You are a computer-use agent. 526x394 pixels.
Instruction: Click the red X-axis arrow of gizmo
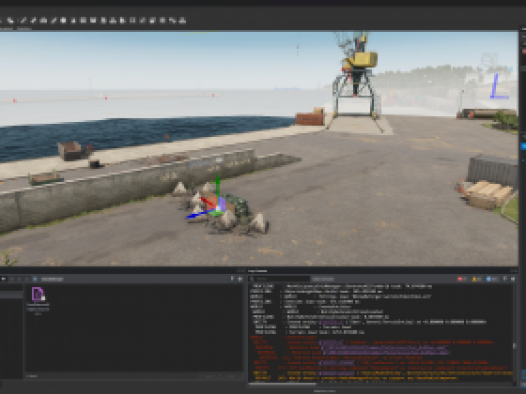click(x=208, y=202)
